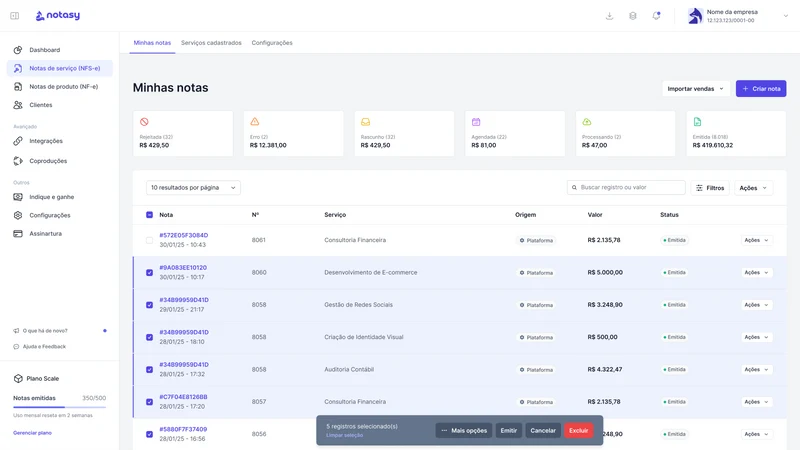The height and width of the screenshot is (450, 800).
Task: Open Ações menu for note 8057
Action: click(x=756, y=402)
